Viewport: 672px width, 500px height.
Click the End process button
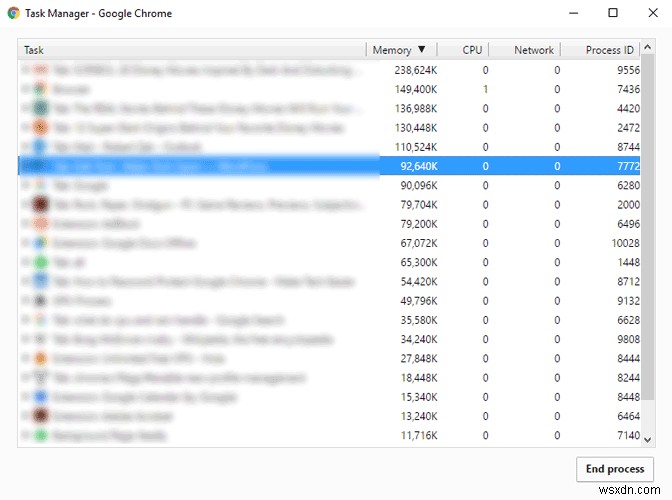tap(615, 469)
